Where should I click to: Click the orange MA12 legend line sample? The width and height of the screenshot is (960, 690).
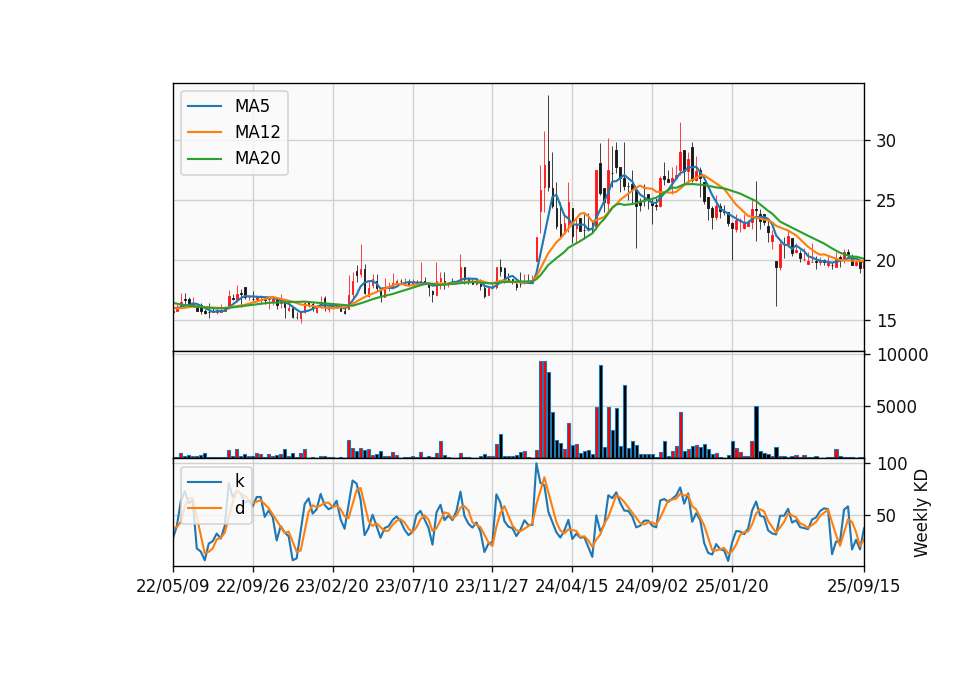click(204, 132)
